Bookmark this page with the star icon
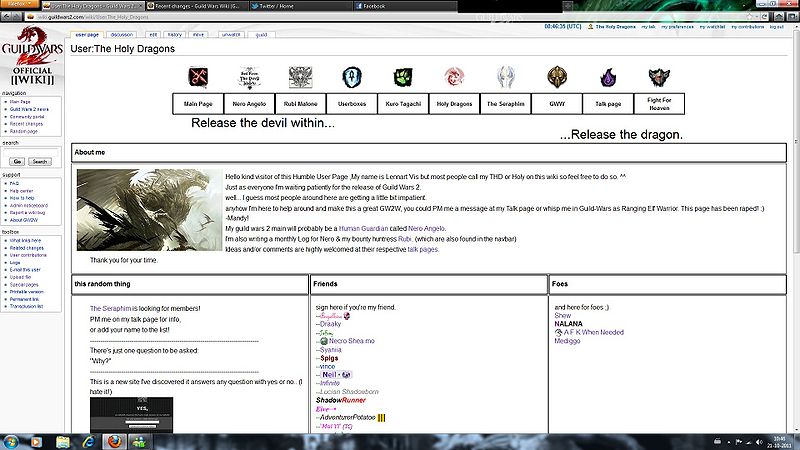The image size is (800, 450). click(x=749, y=17)
